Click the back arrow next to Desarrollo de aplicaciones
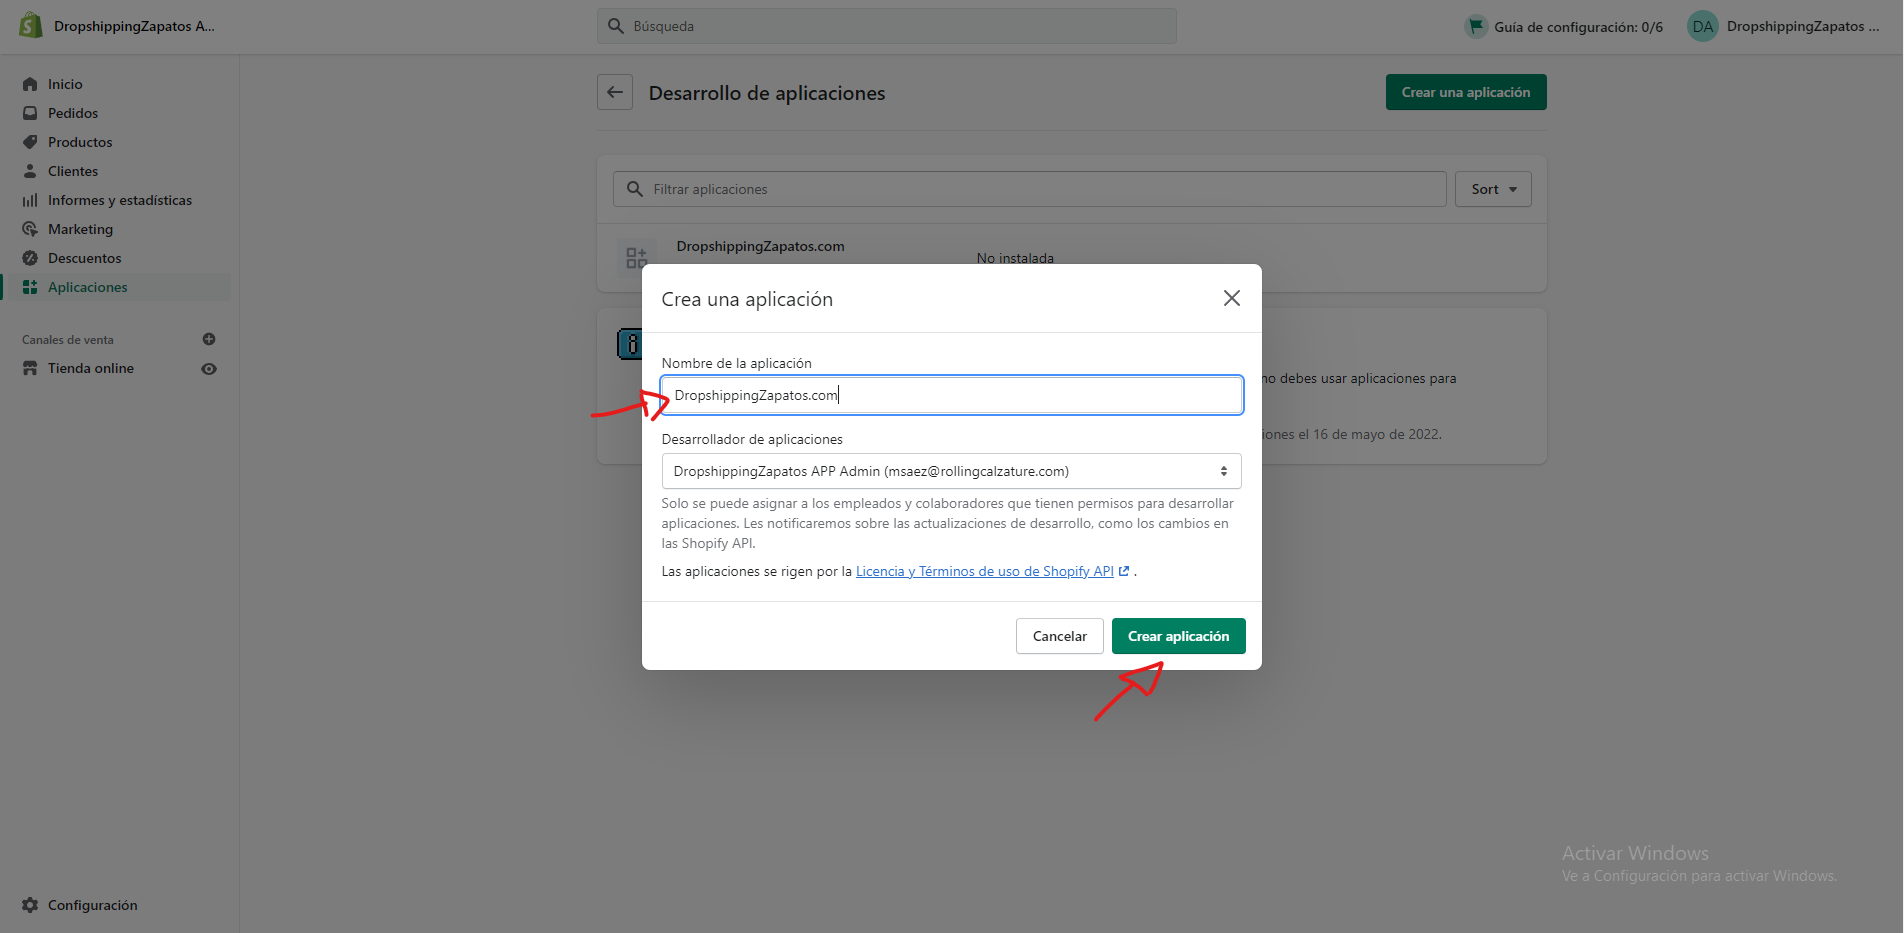 615,92
